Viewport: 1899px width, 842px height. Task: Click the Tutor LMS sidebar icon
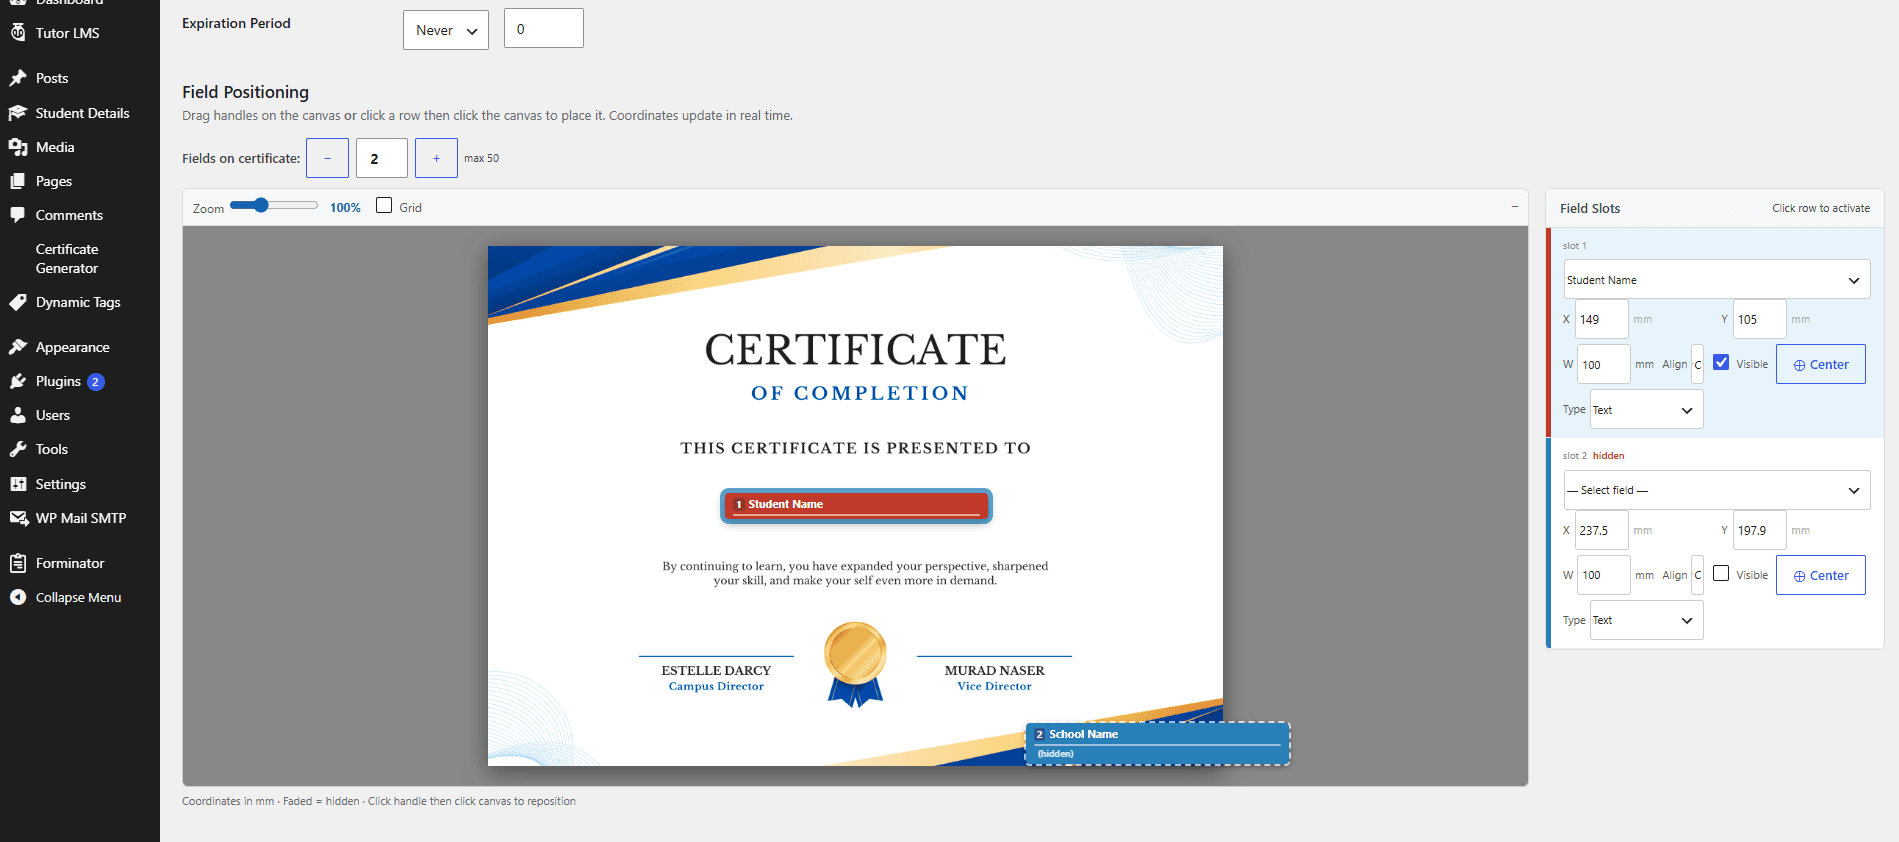(x=18, y=33)
